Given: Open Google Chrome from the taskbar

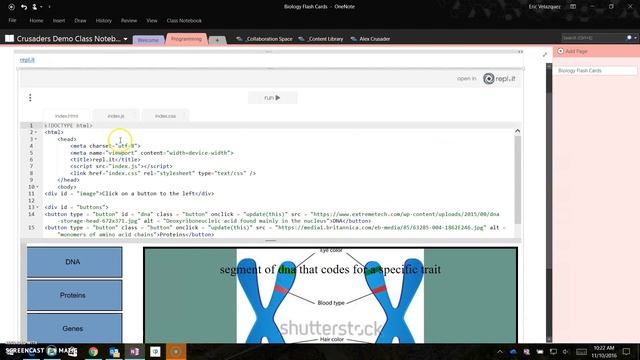Looking at the screenshot, I should tap(93, 351).
